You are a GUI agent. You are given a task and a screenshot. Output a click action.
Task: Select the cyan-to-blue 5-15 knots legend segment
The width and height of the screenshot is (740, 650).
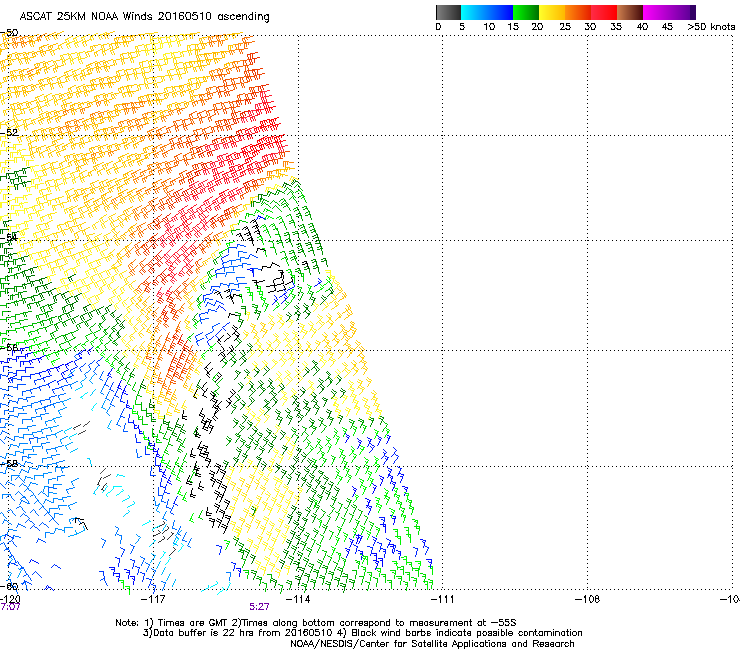[x=487, y=12]
